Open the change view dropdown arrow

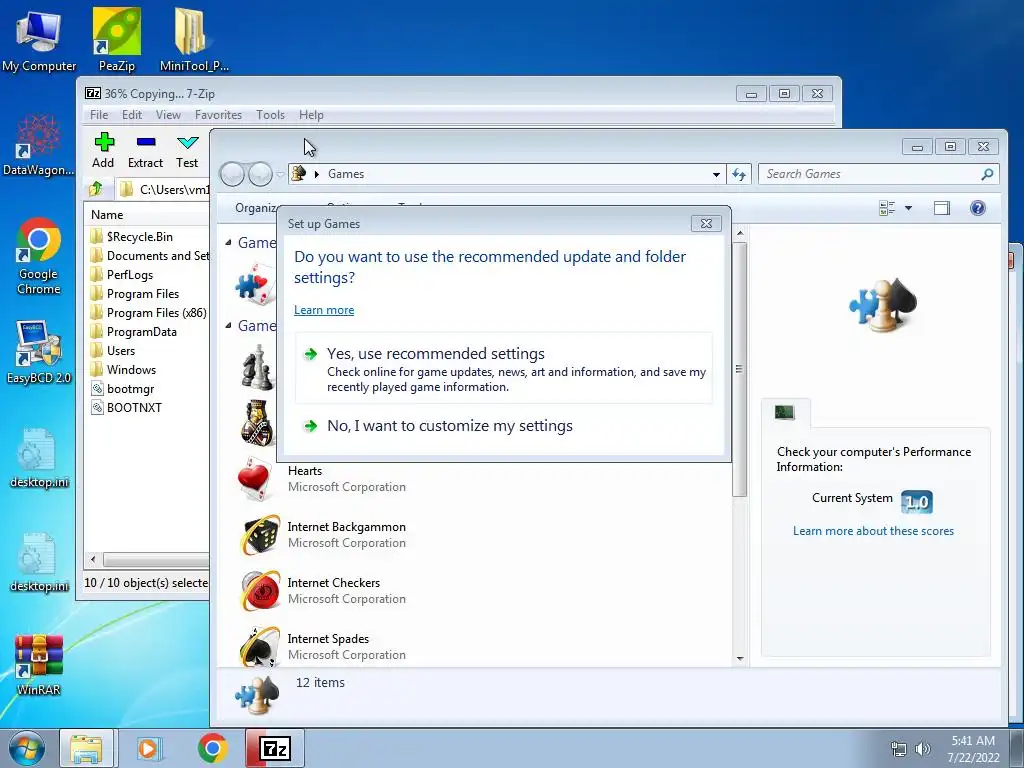[908, 208]
